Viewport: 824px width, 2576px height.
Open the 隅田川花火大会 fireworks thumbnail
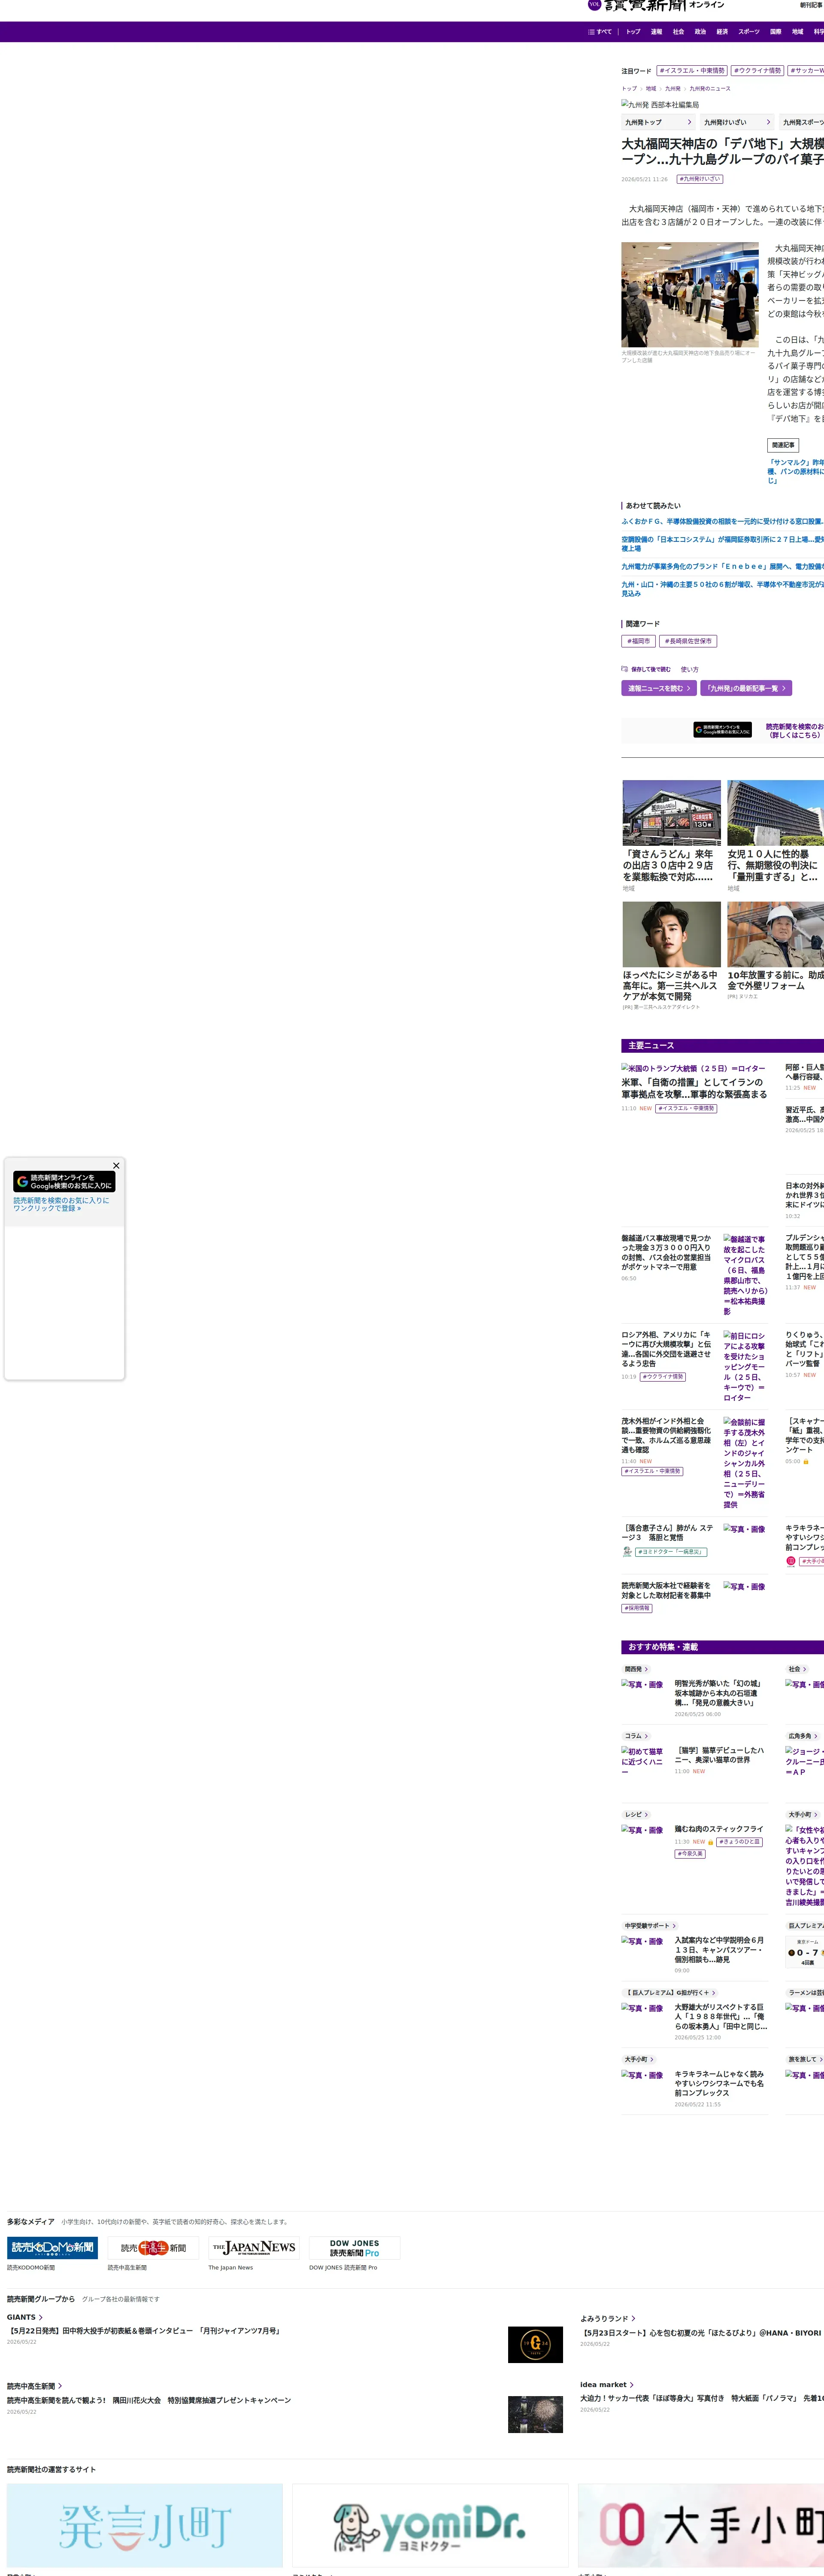tap(535, 2414)
